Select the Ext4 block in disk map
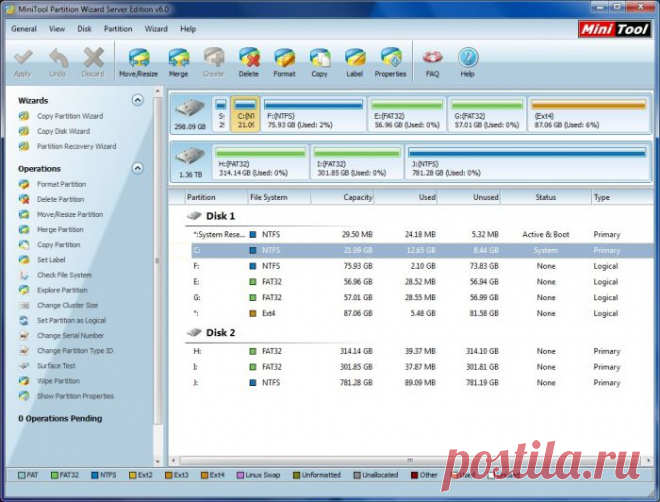Image resolution: width=660 pixels, height=502 pixels. coord(588,114)
